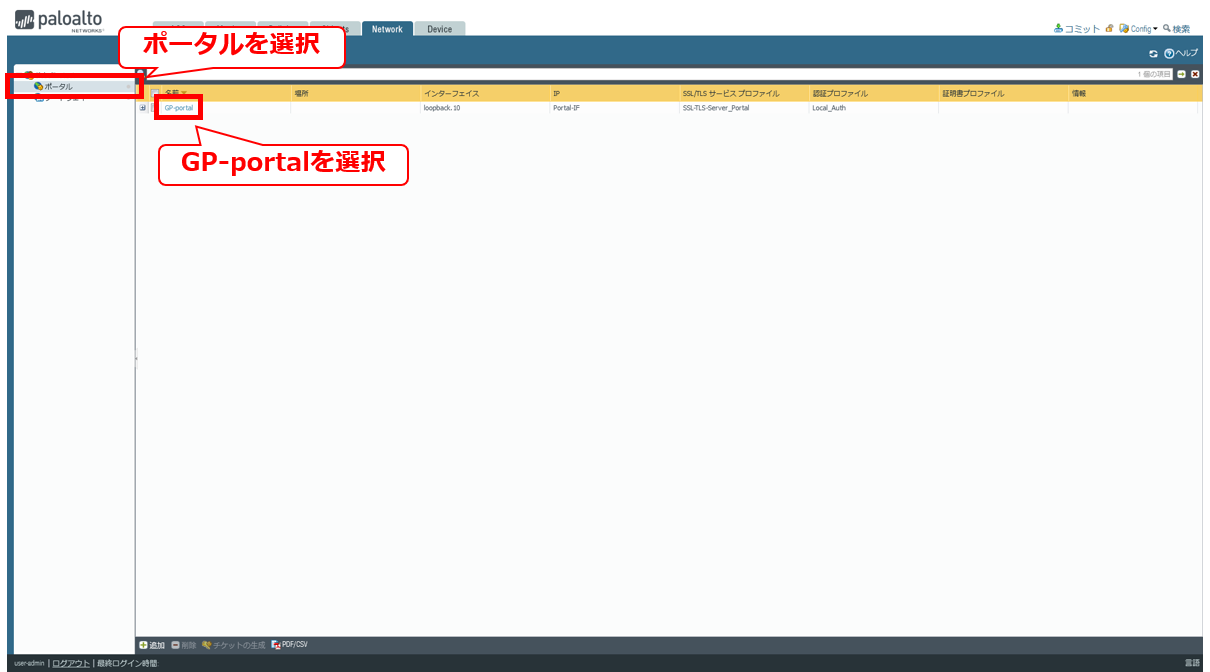Viewport: 1210px width, 672px height.
Task: Open the Device tab
Action: (440, 29)
